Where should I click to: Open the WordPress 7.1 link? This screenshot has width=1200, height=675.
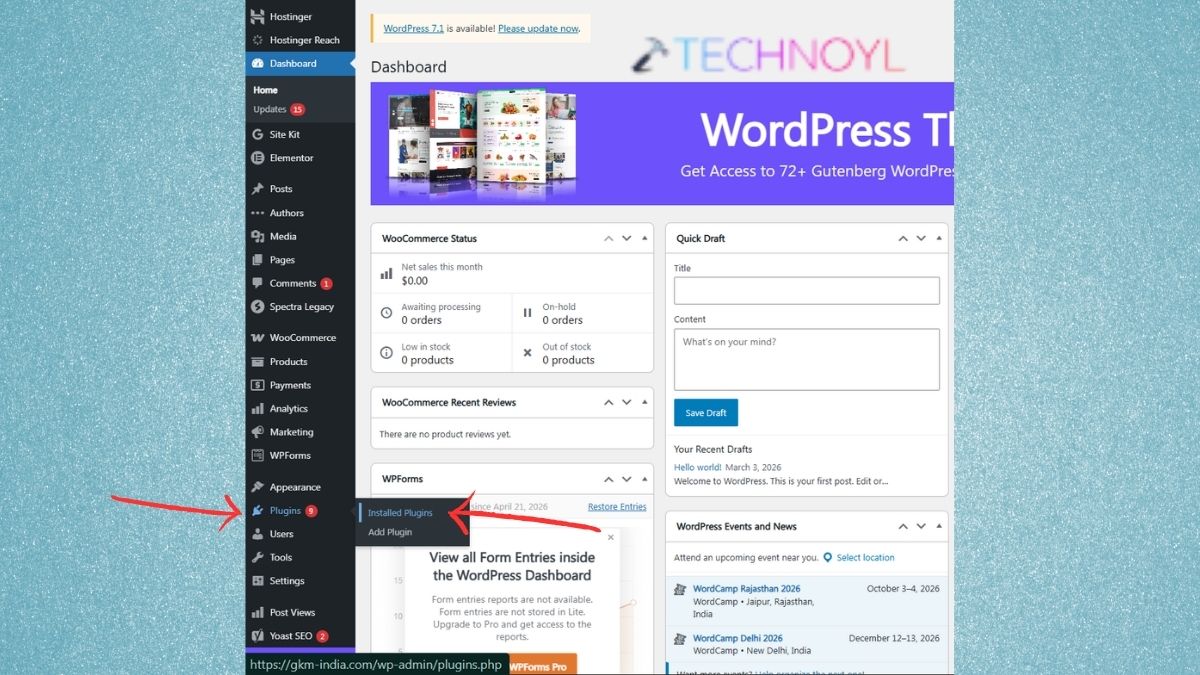413,29
